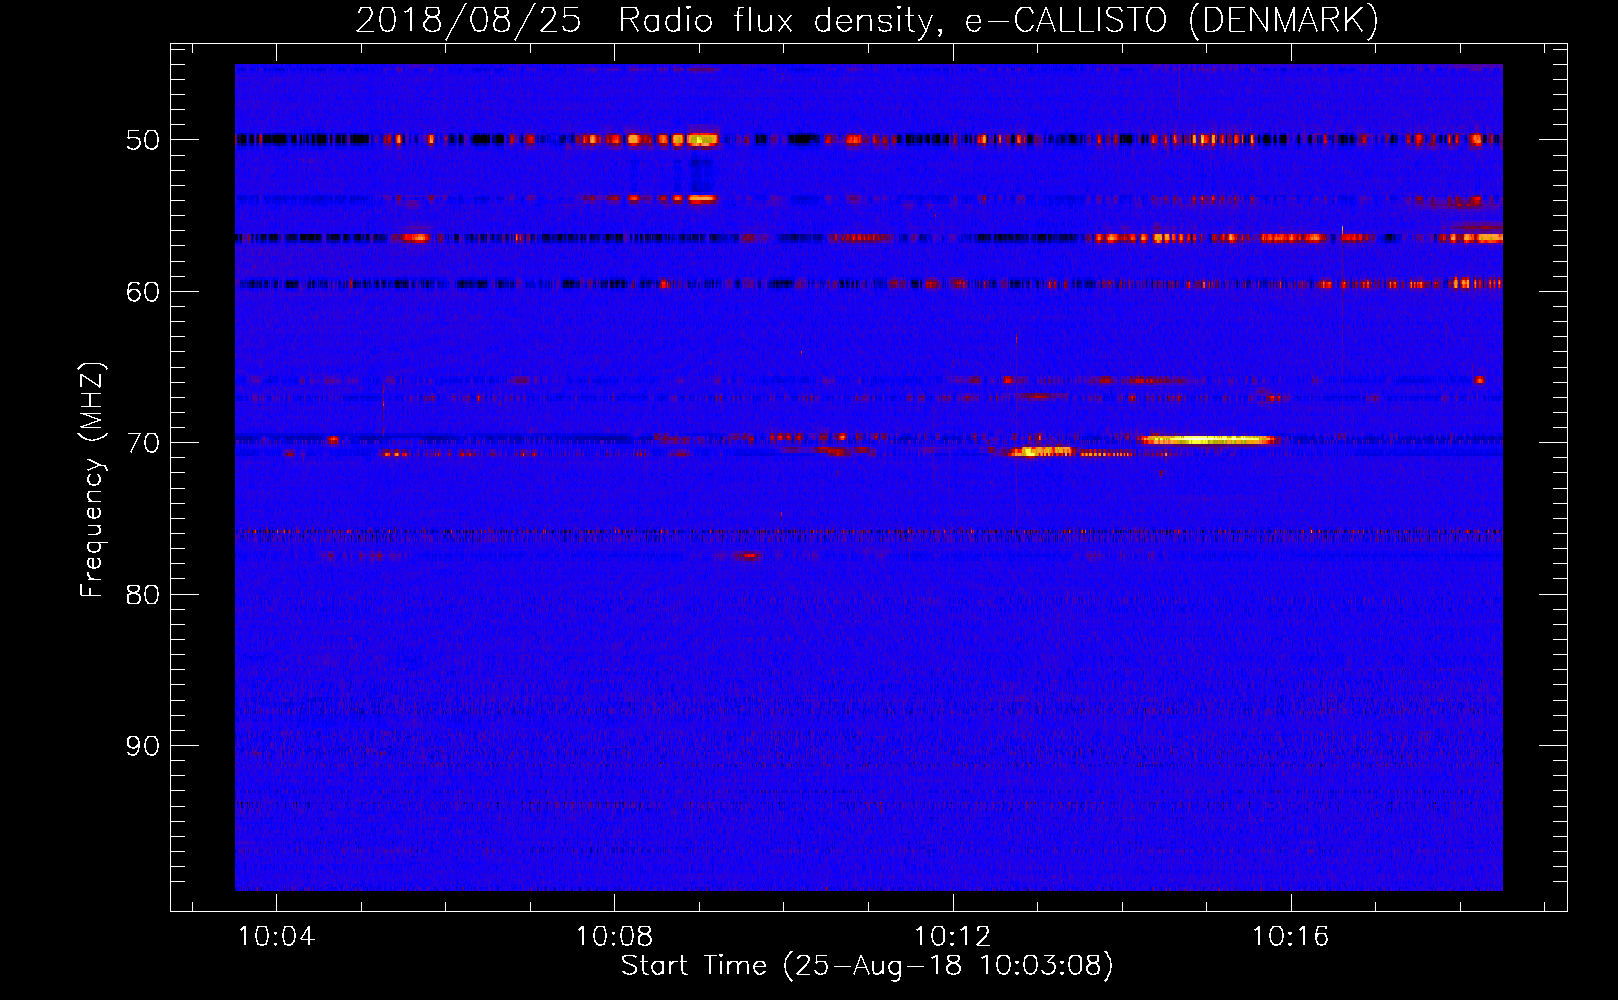The width and height of the screenshot is (1618, 1000).
Task: Click the 90 MHz frequency tick label
Action: coord(143,746)
